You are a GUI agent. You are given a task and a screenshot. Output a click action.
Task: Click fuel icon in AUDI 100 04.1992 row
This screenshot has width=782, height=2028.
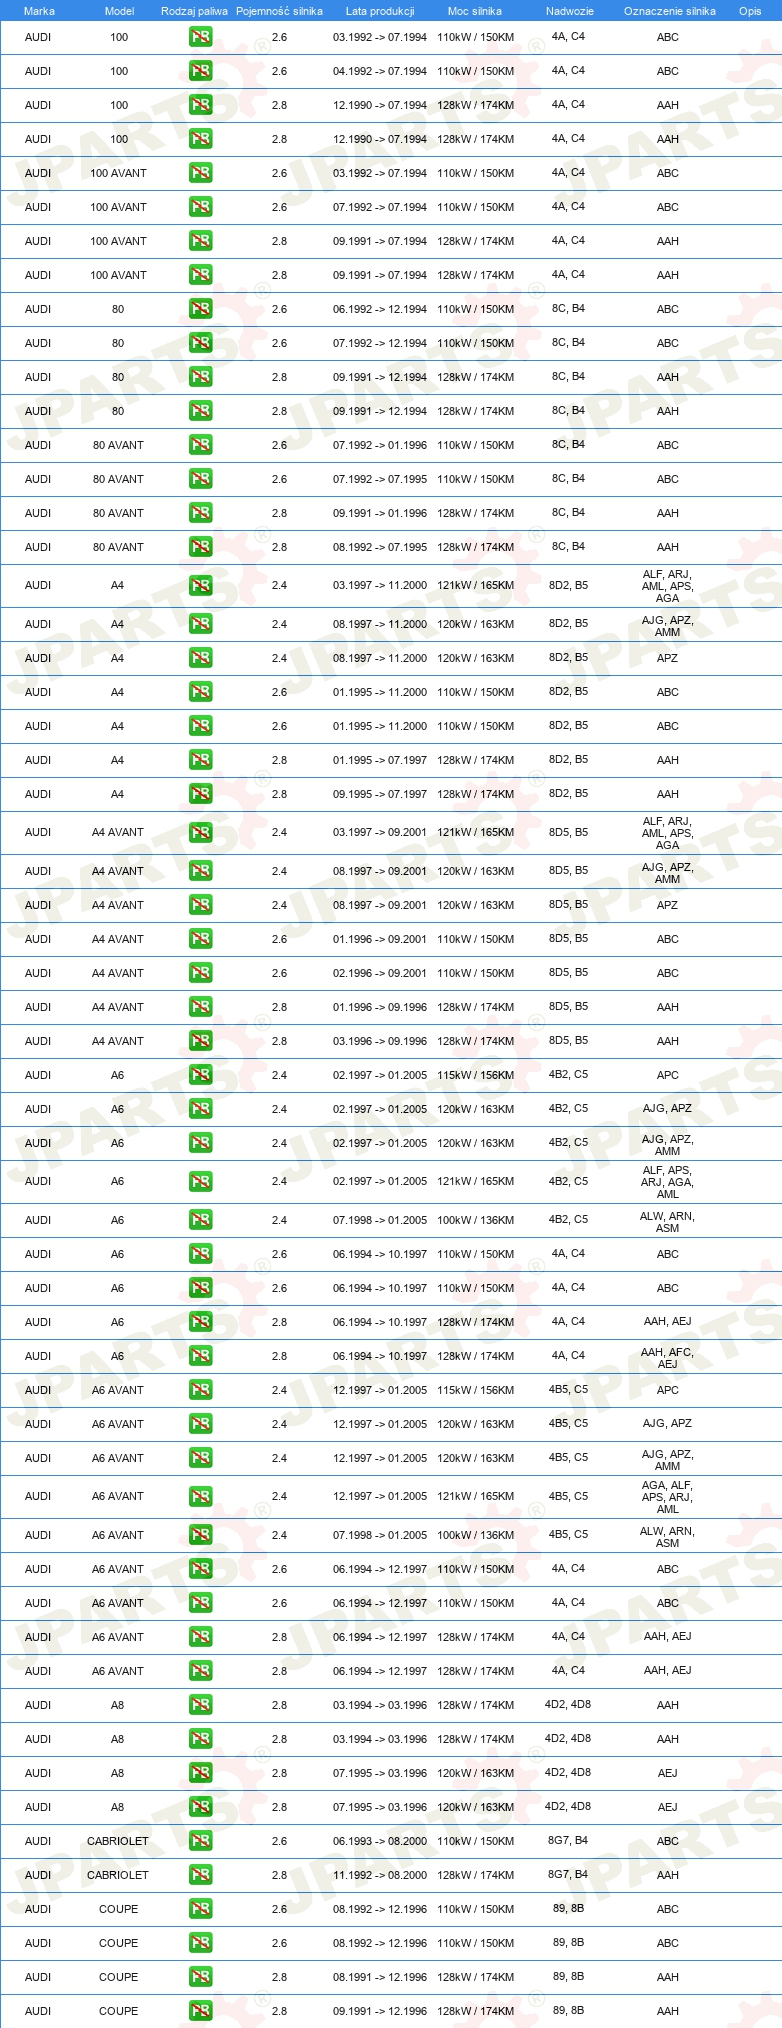pos(200,71)
